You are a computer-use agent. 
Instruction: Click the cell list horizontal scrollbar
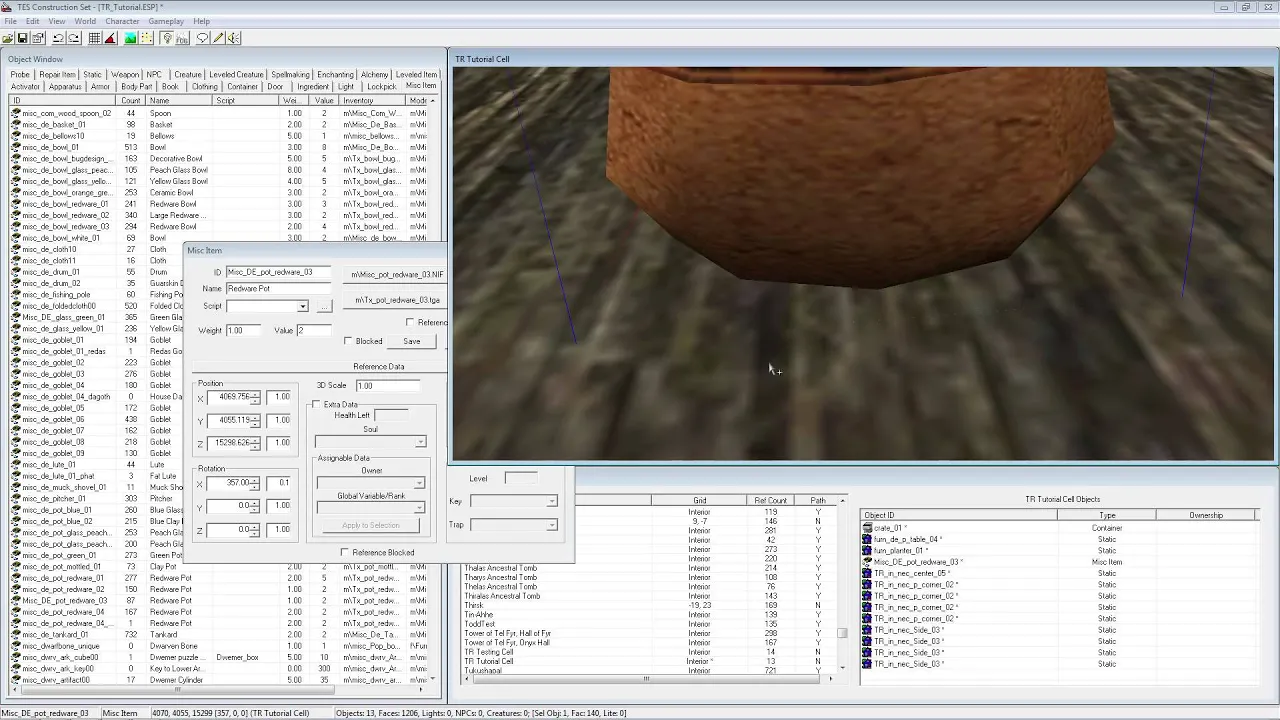pyautogui.click(x=646, y=679)
